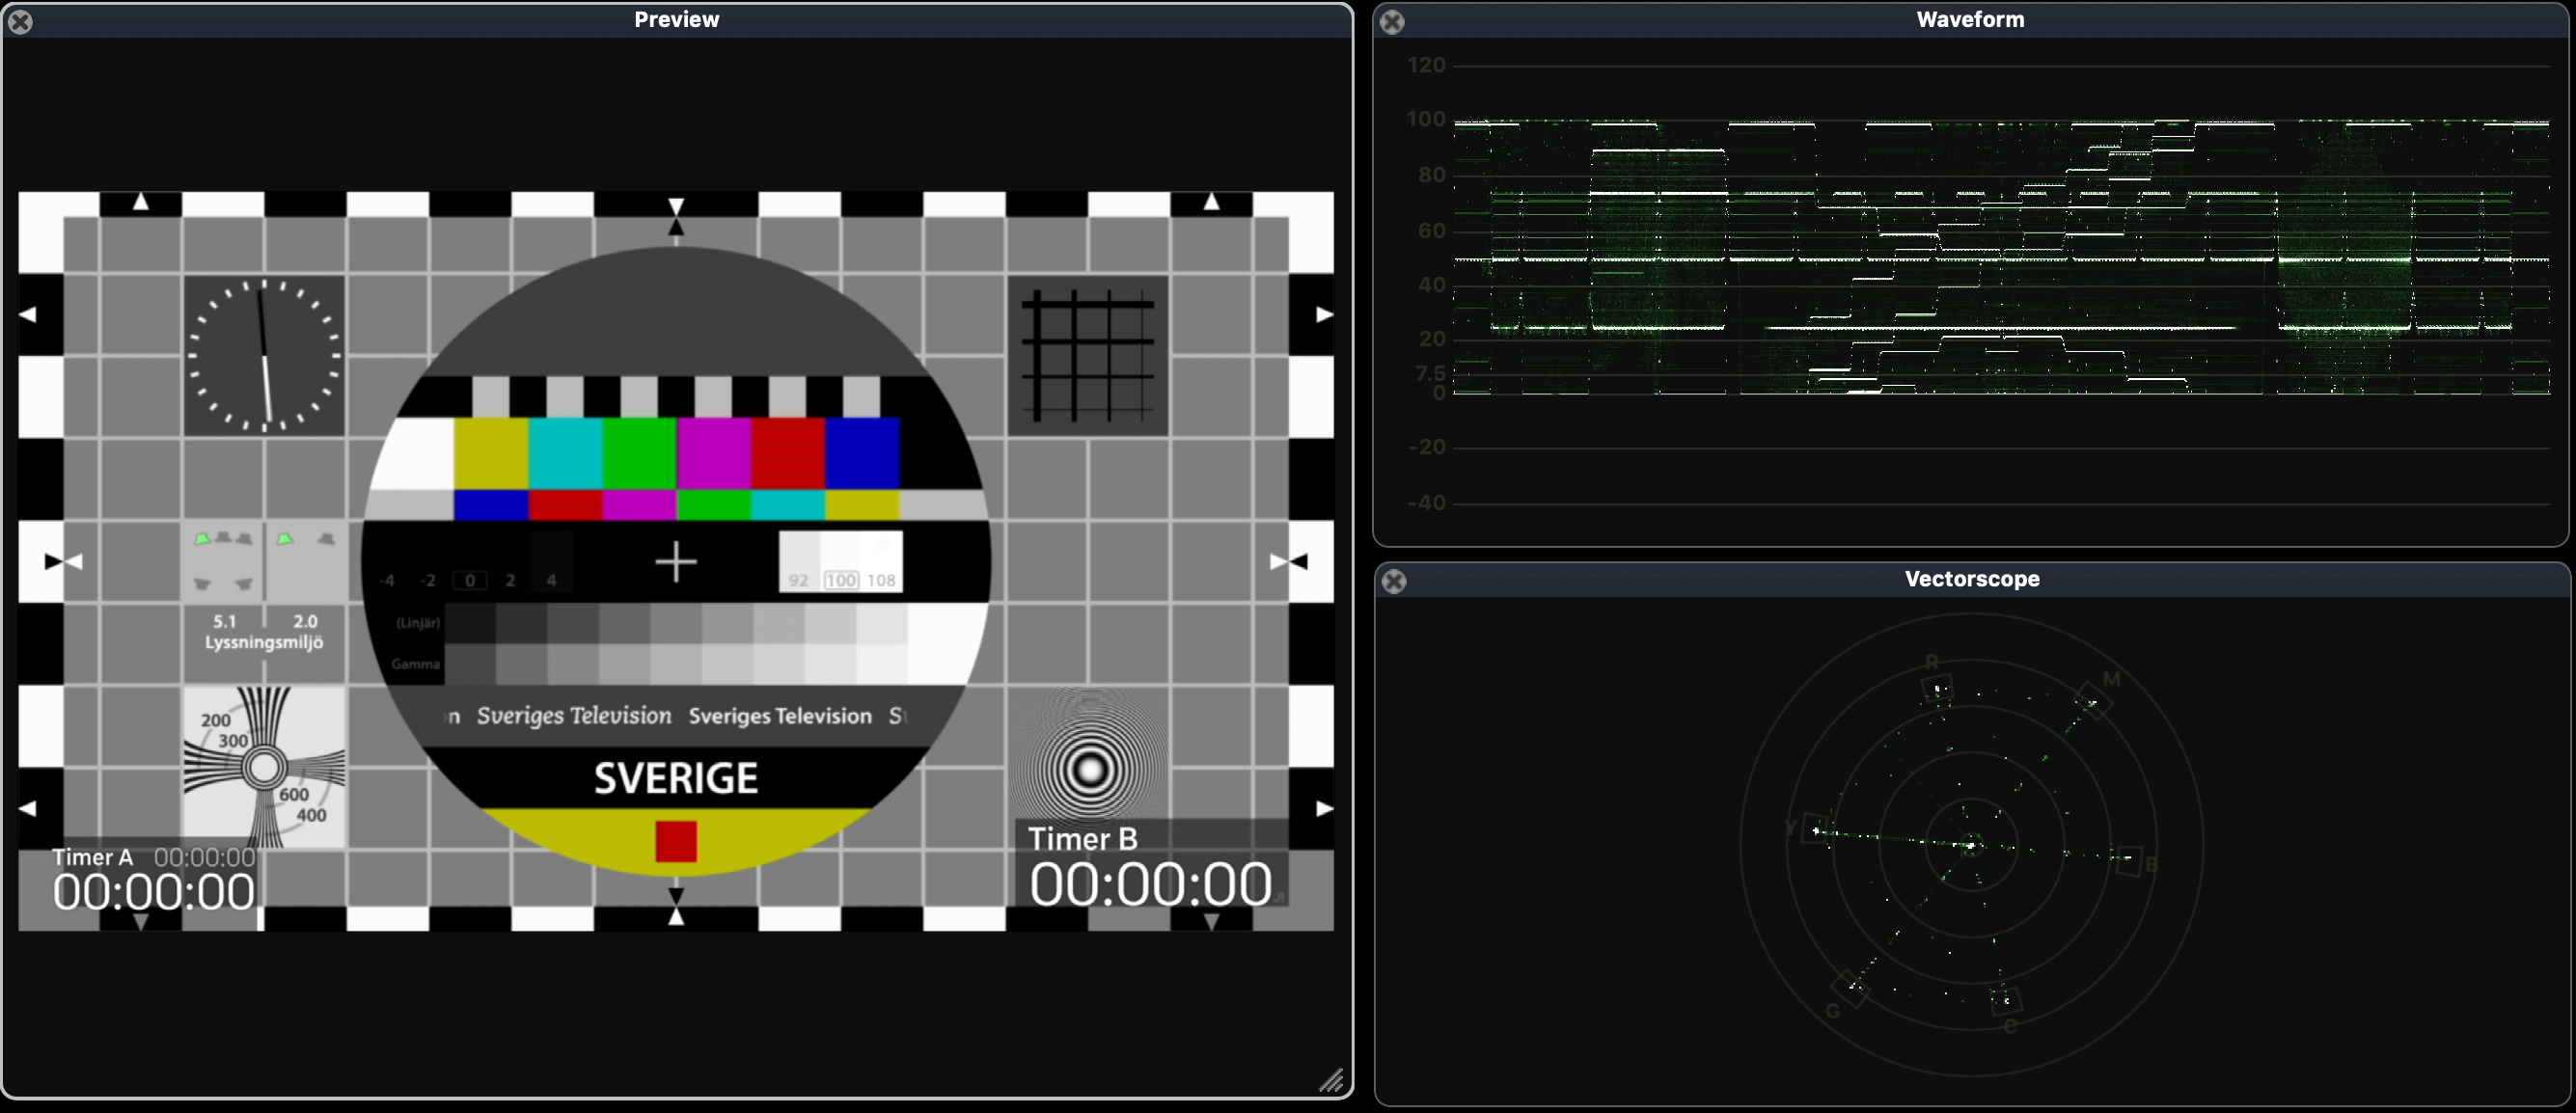
Task: Click the Timer B time display
Action: point(1151,884)
